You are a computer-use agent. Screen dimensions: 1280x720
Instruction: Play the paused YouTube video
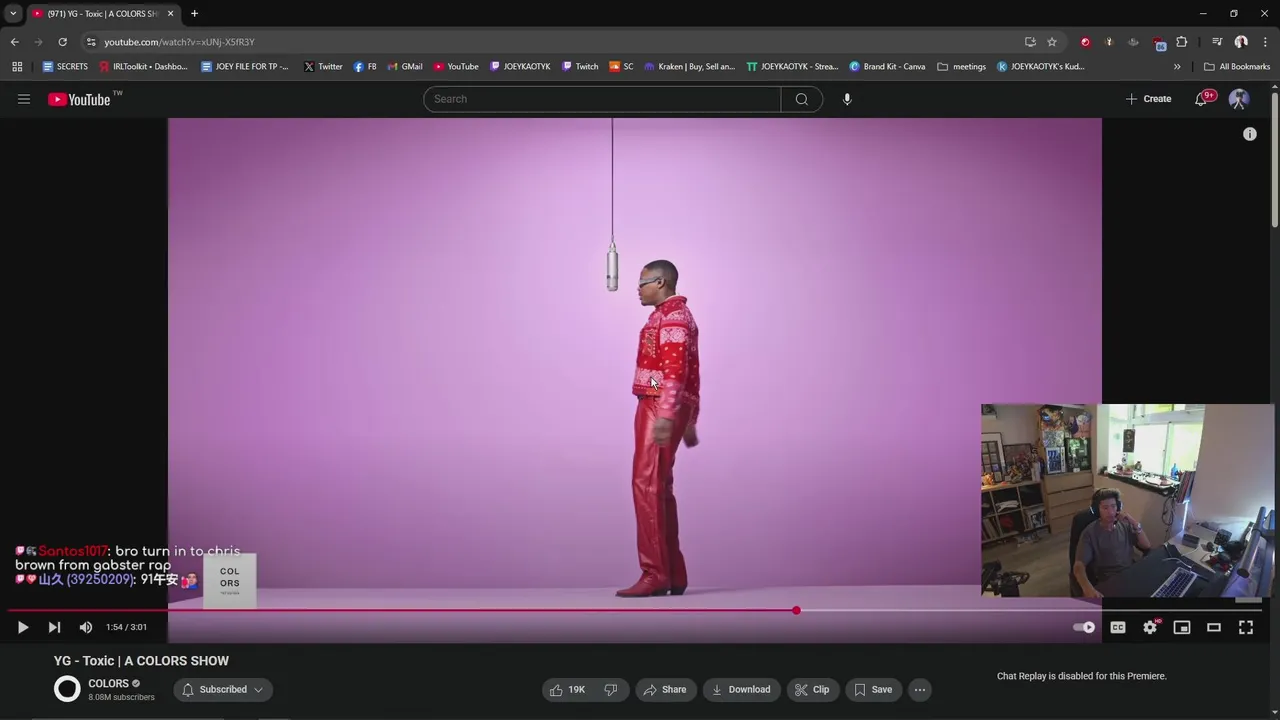(22, 627)
